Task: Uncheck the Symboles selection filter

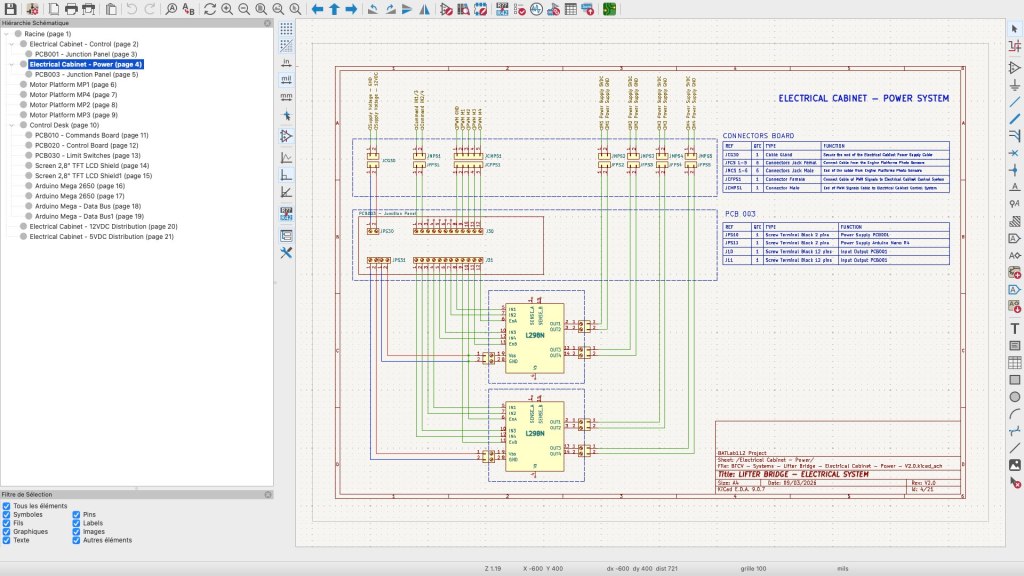Action: (x=8, y=515)
